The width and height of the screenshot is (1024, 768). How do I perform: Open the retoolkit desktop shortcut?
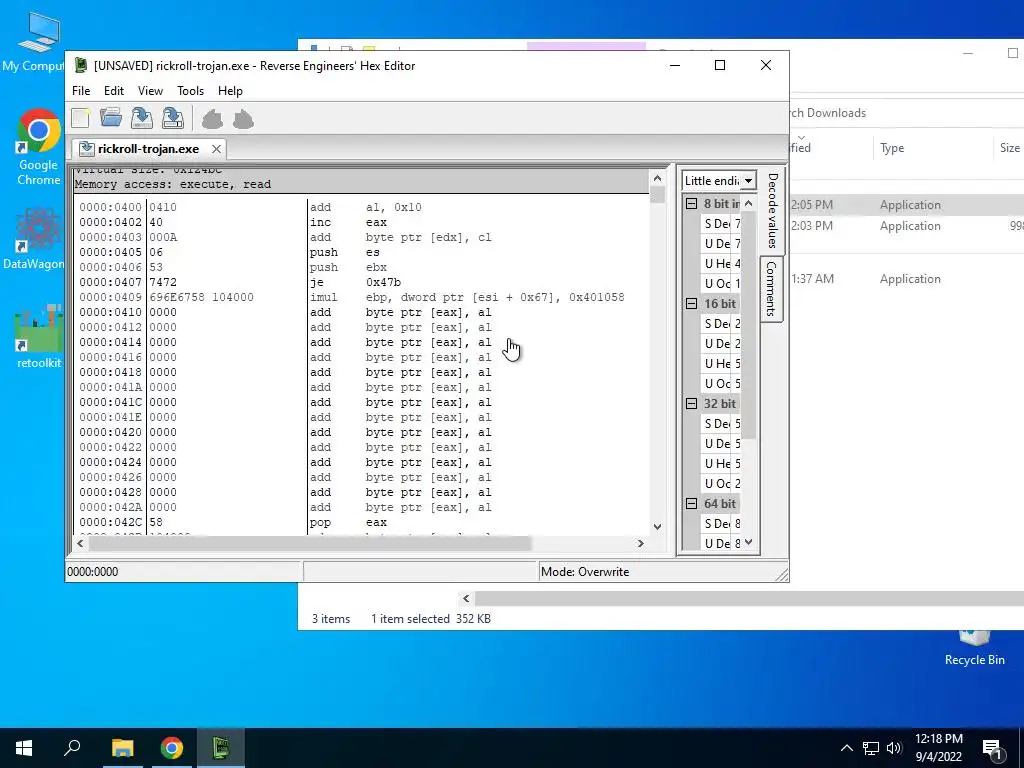point(39,337)
